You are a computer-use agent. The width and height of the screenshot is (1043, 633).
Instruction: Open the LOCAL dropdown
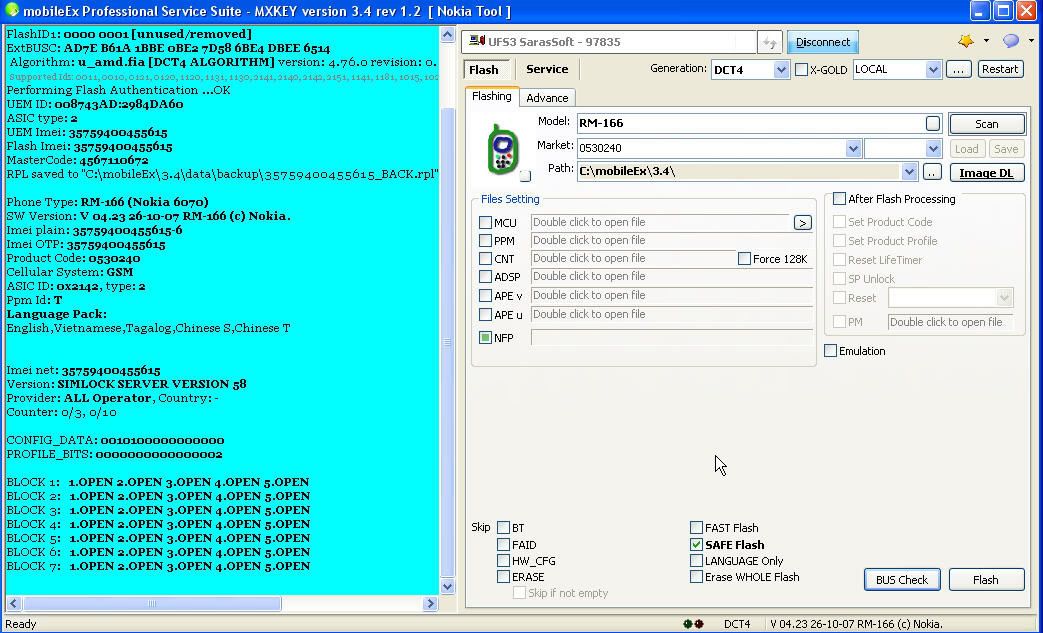pos(933,69)
